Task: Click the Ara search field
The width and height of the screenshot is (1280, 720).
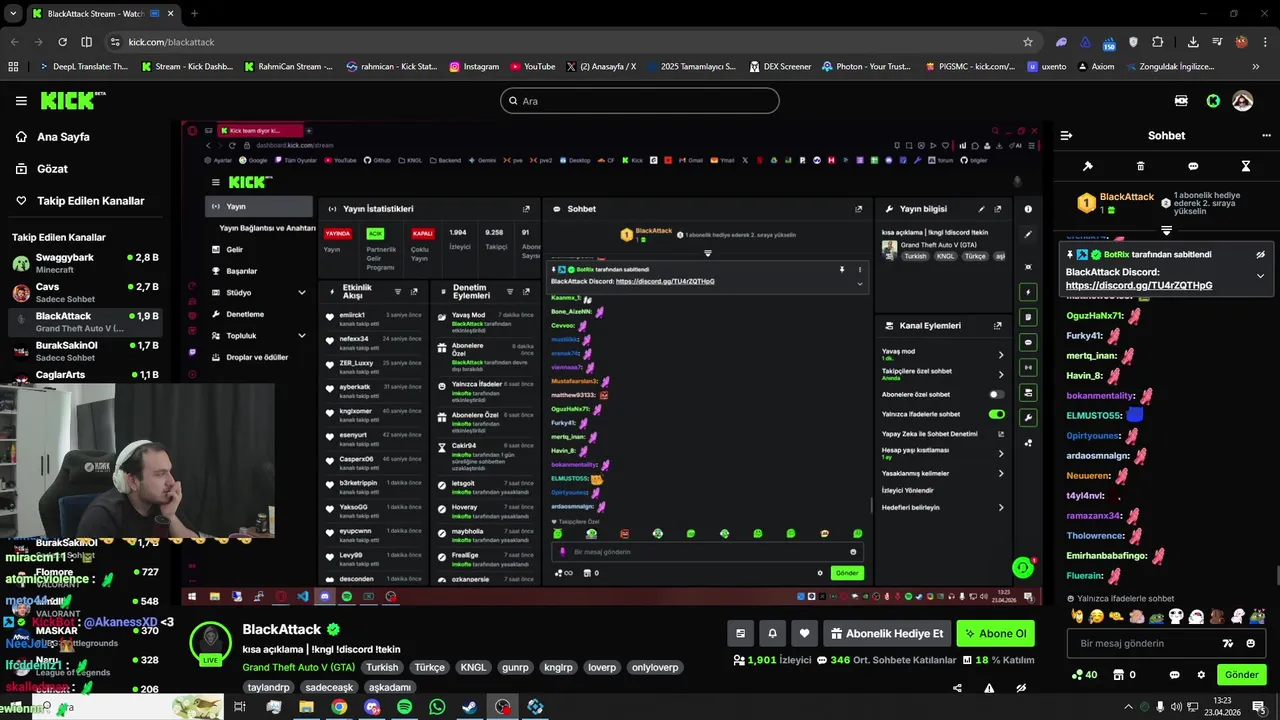Action: coord(640,101)
